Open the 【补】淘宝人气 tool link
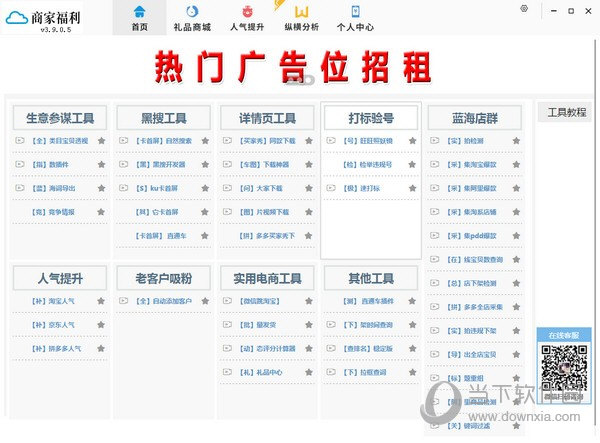 tap(53, 301)
